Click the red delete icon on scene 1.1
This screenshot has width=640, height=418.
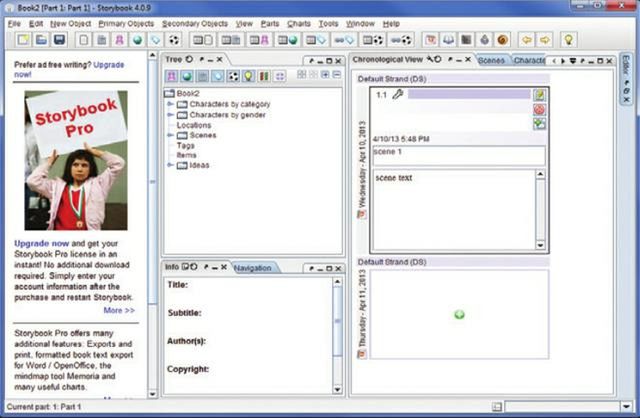point(540,109)
